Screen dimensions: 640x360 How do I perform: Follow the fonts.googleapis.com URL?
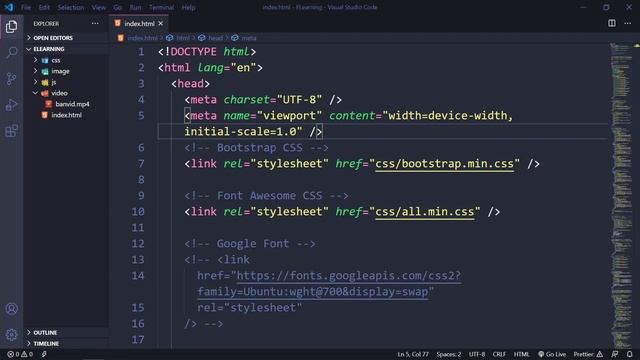tap(349, 276)
